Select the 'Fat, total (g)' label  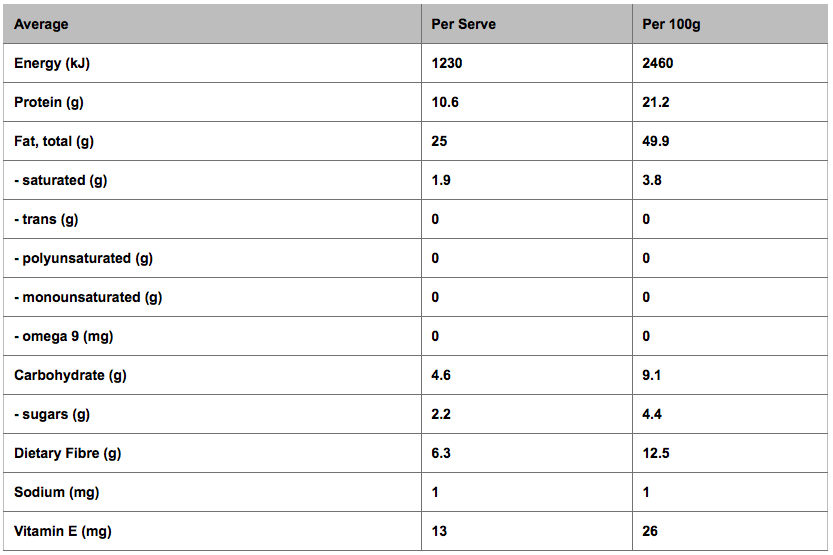tap(54, 142)
